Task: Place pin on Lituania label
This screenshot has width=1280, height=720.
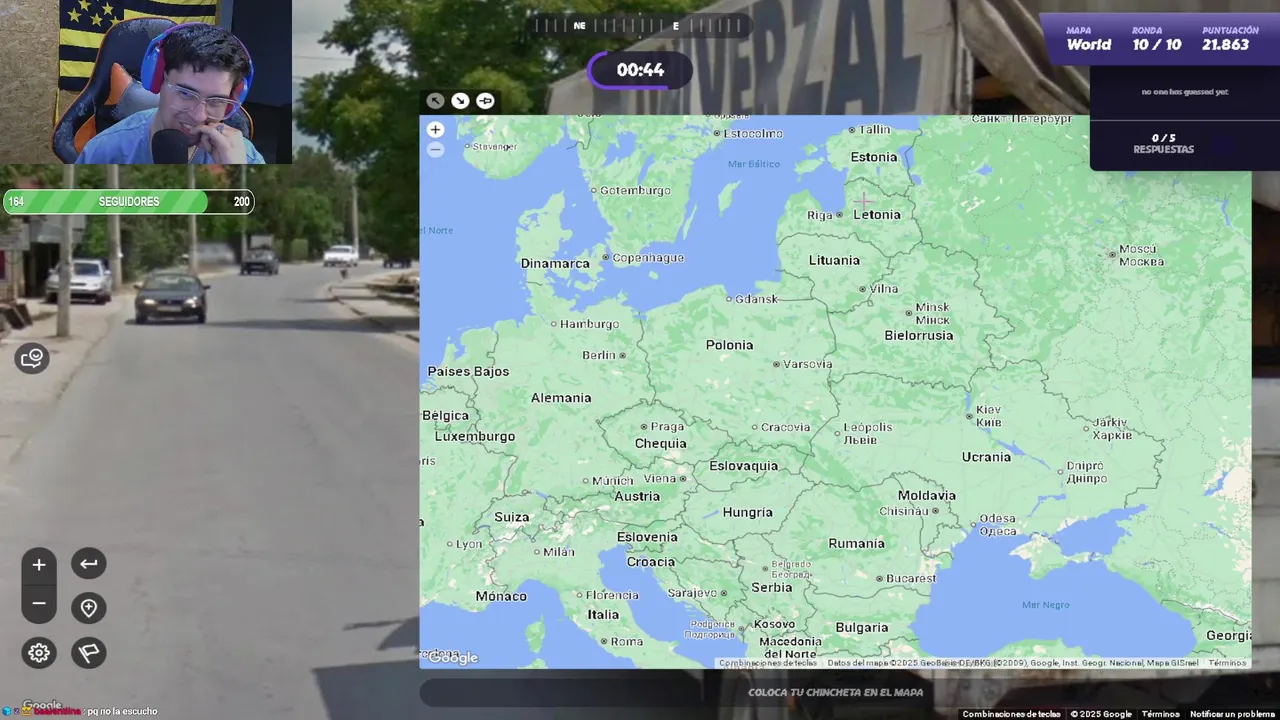Action: click(834, 261)
